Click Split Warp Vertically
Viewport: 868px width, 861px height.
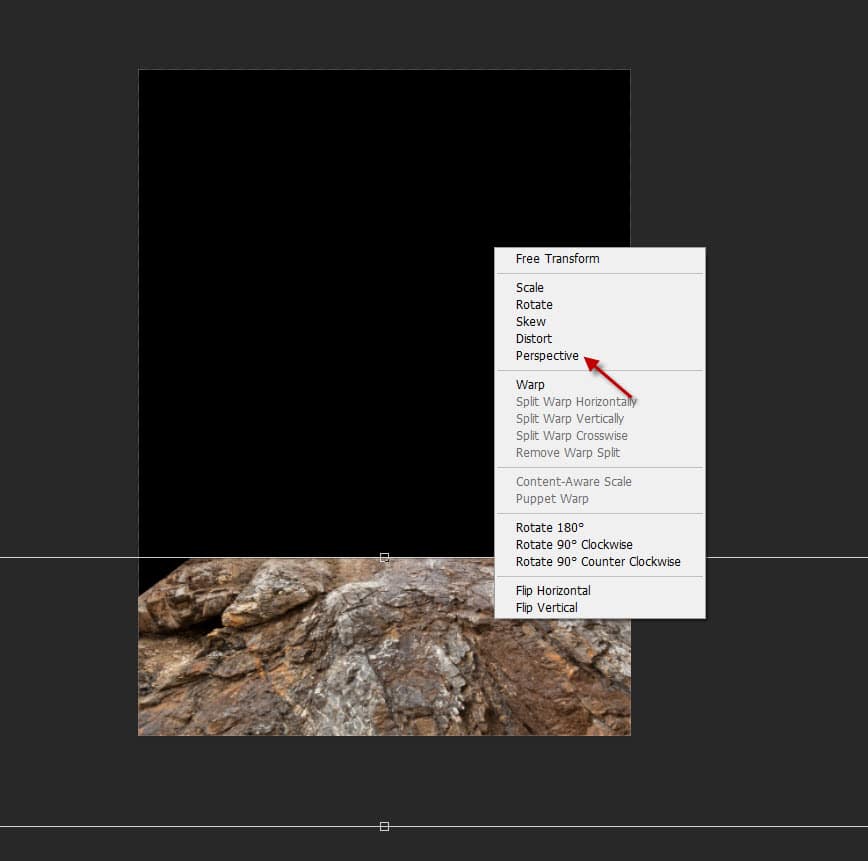569,419
